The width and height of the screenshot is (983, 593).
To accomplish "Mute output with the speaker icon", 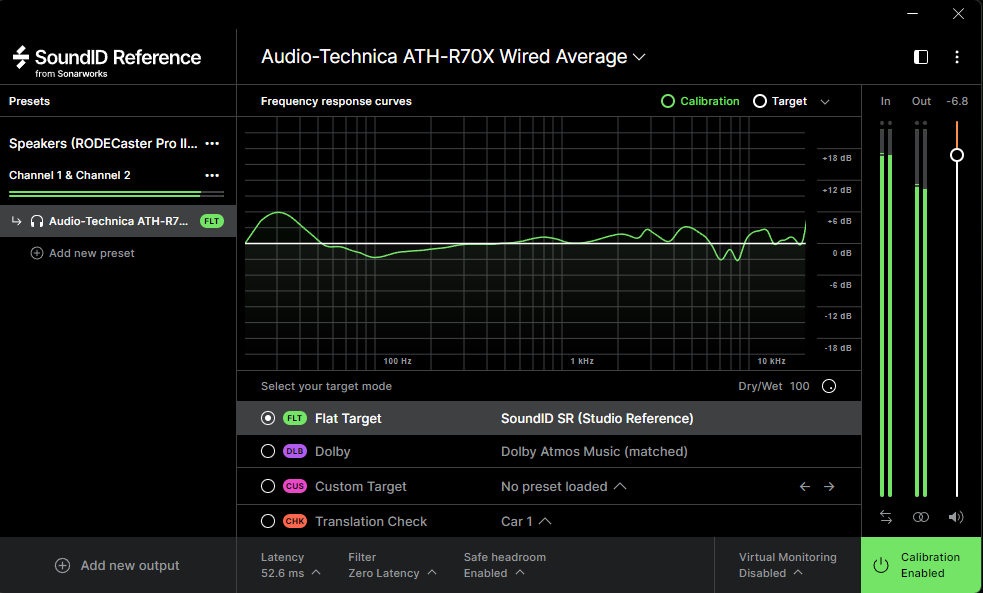I will point(956,517).
